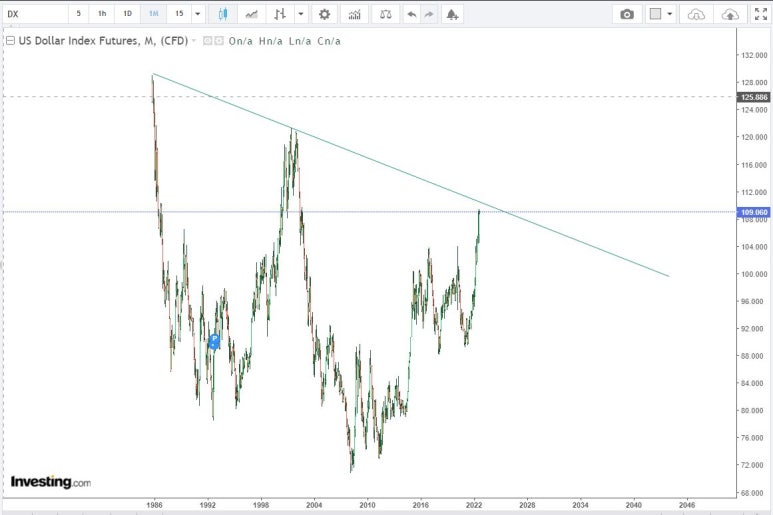
Task: Click the 100.000 price axis label
Action: (754, 274)
